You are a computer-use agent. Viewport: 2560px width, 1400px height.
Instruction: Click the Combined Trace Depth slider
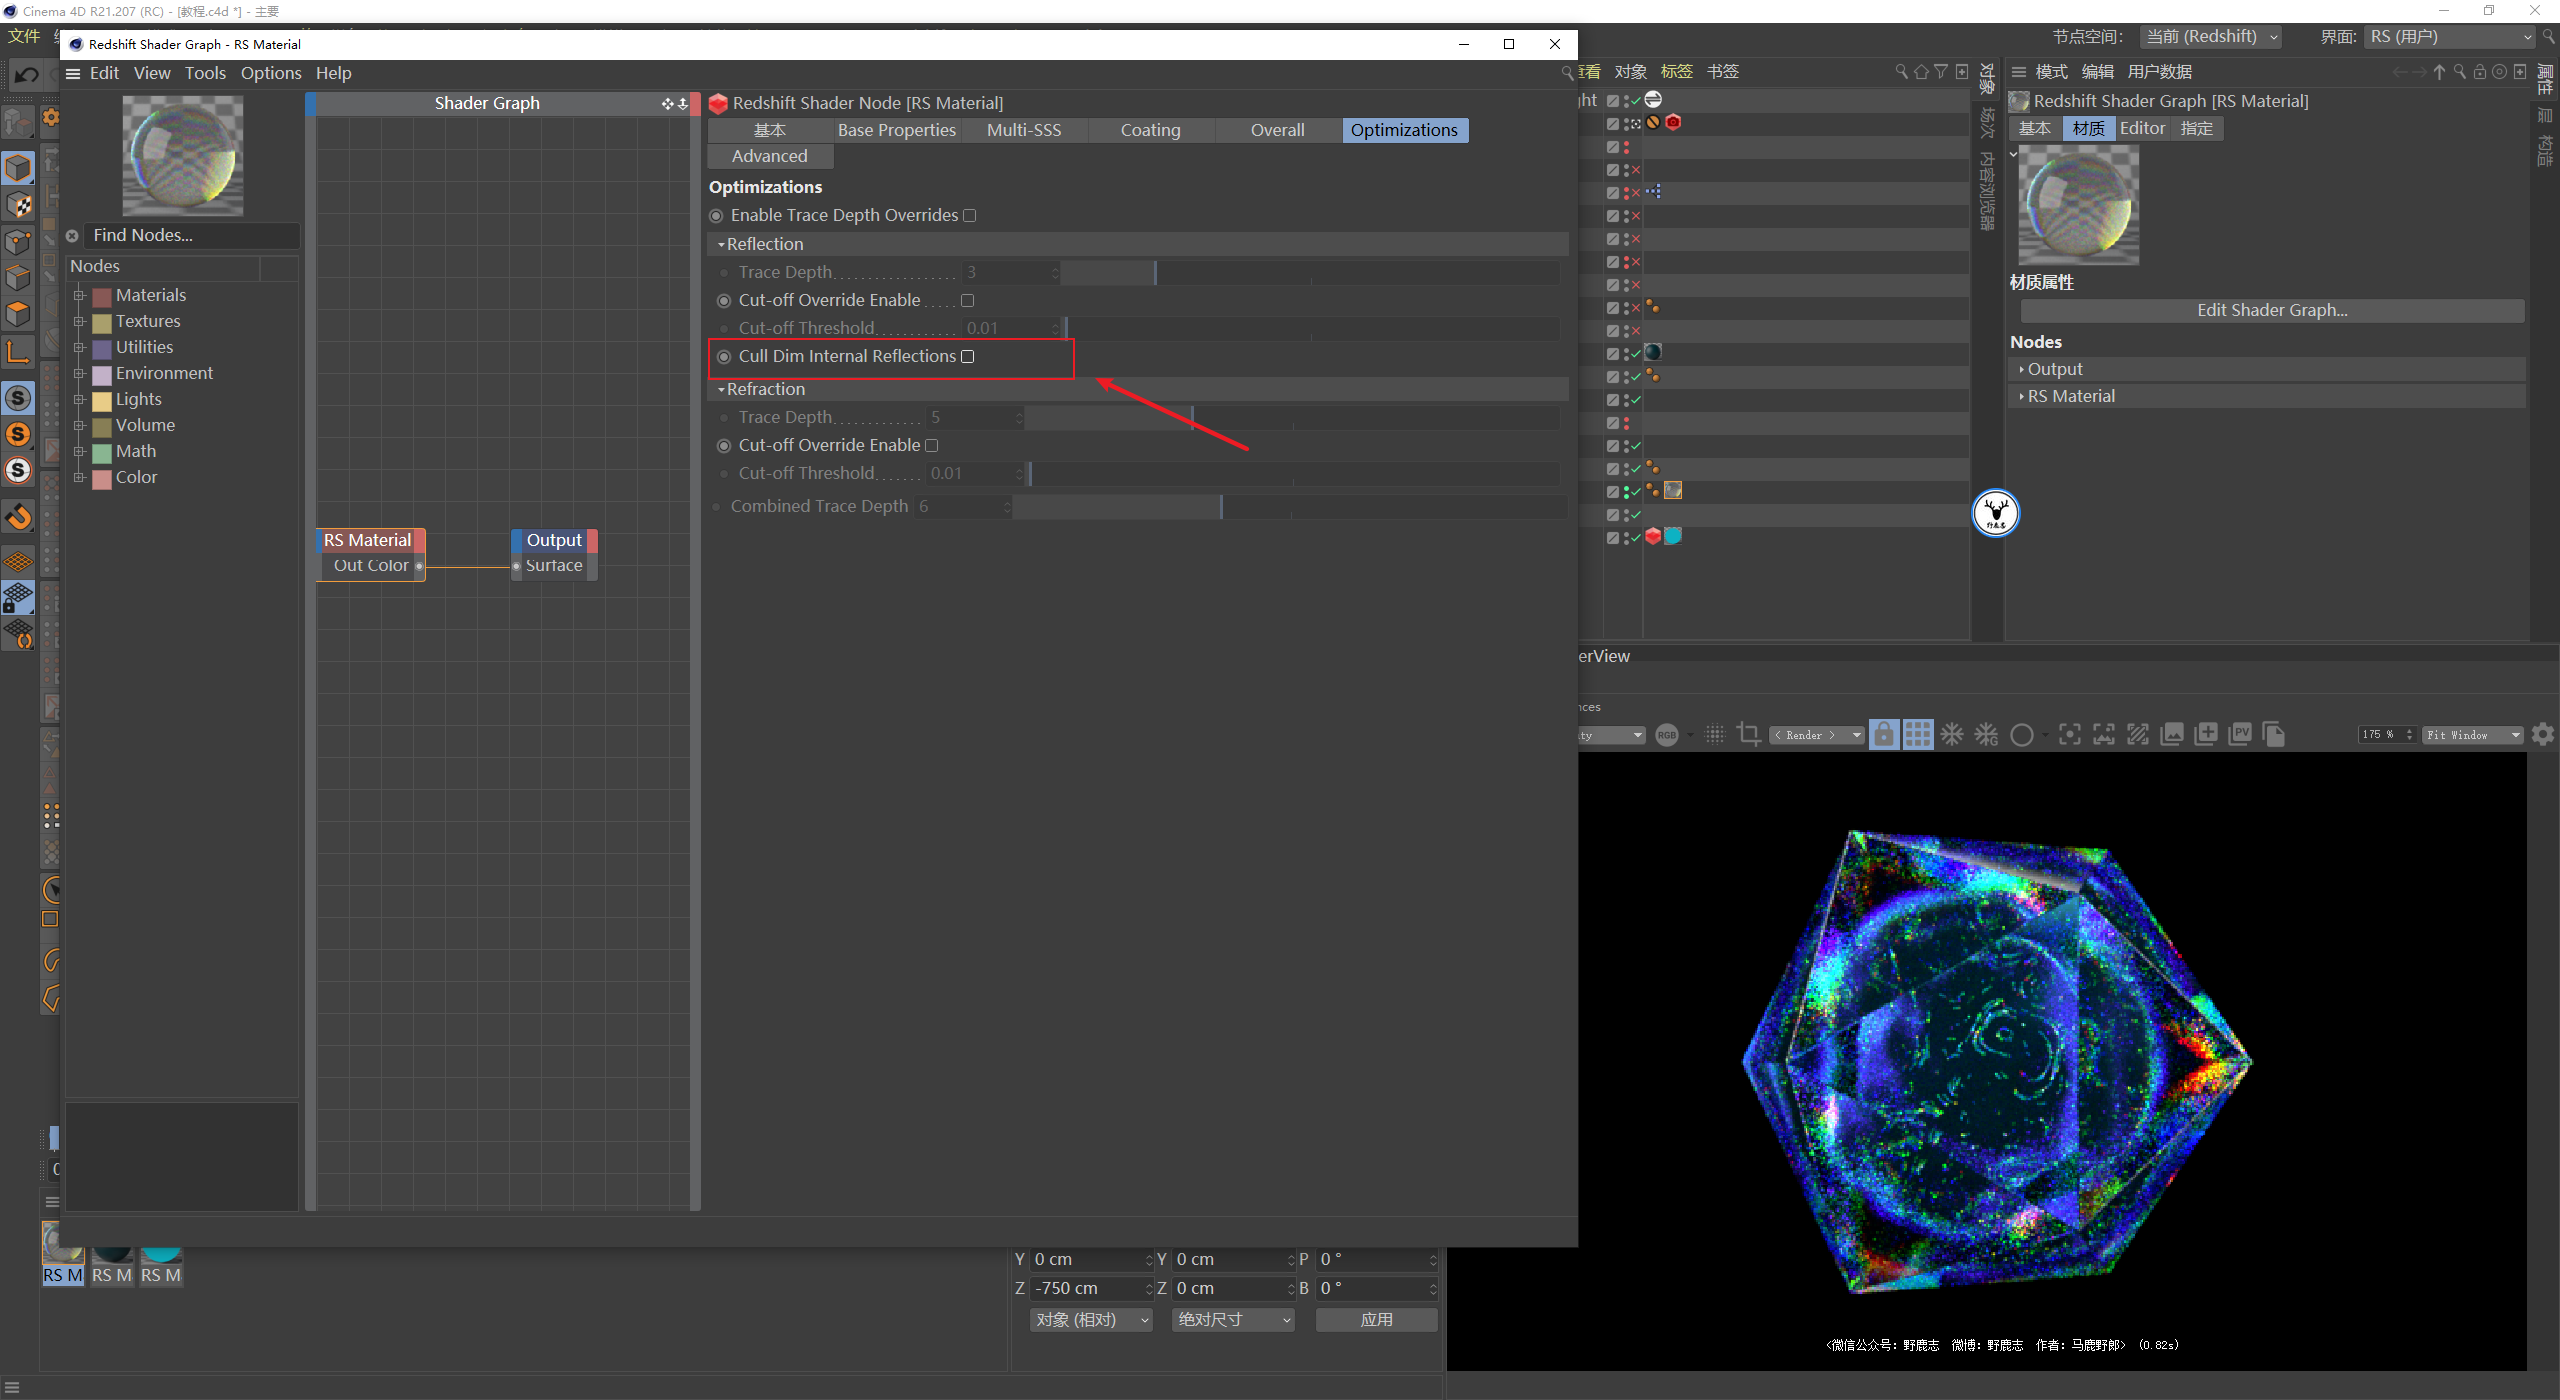coord(1220,507)
